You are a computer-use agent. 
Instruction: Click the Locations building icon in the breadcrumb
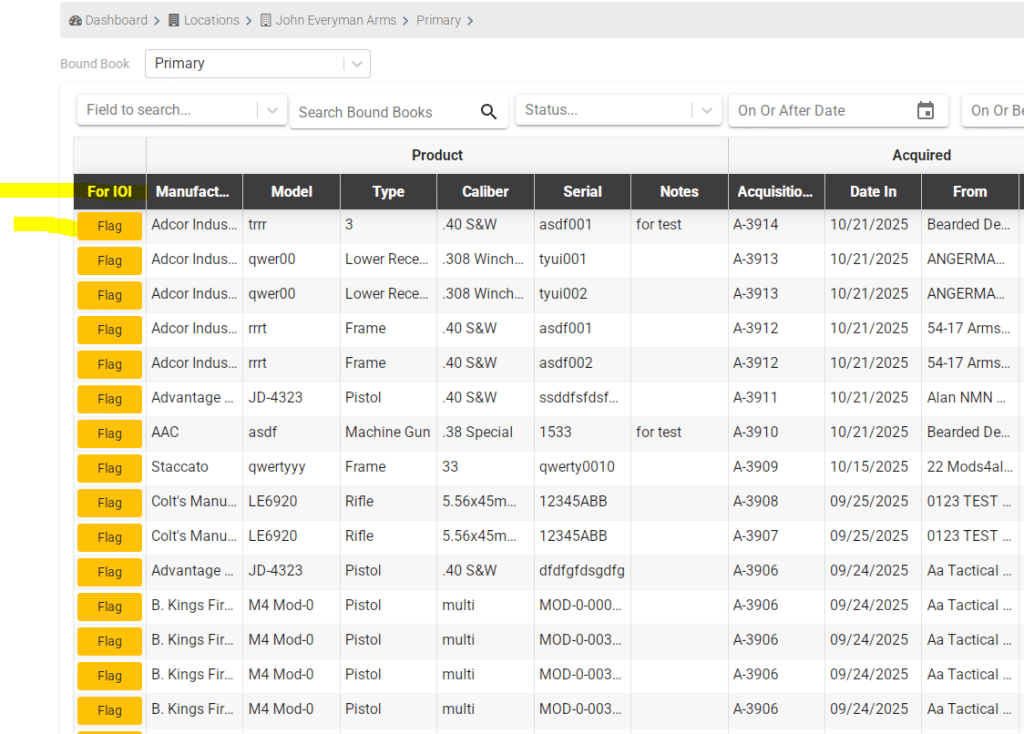coord(174,20)
